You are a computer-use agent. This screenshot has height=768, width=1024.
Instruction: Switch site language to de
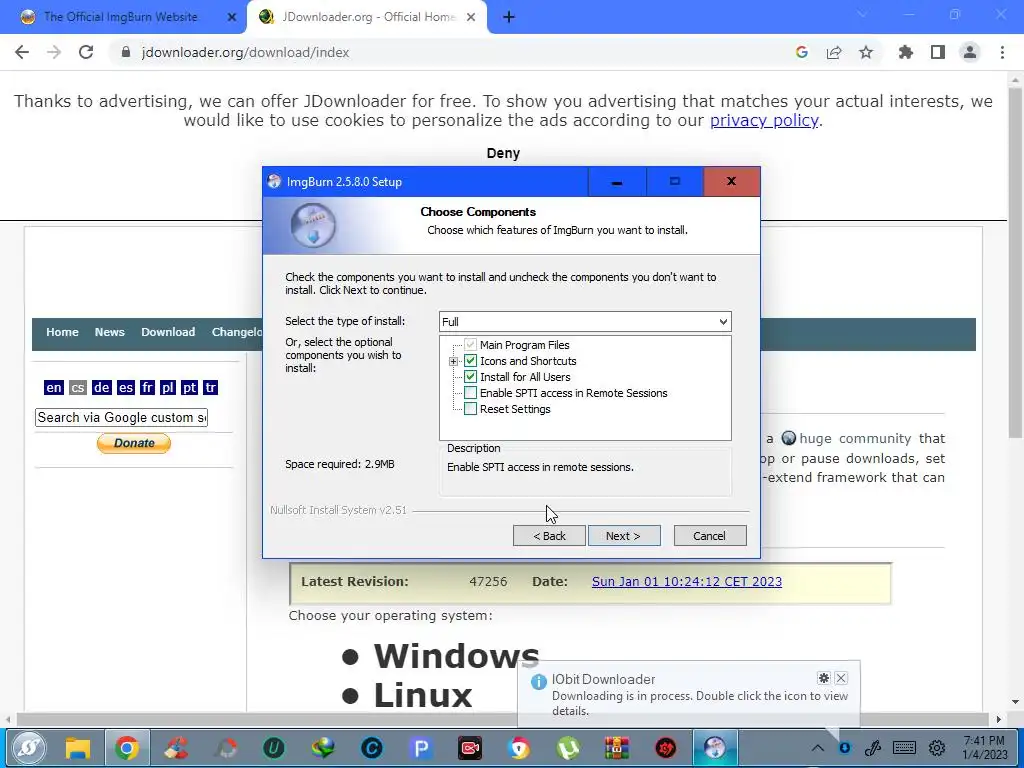(101, 387)
